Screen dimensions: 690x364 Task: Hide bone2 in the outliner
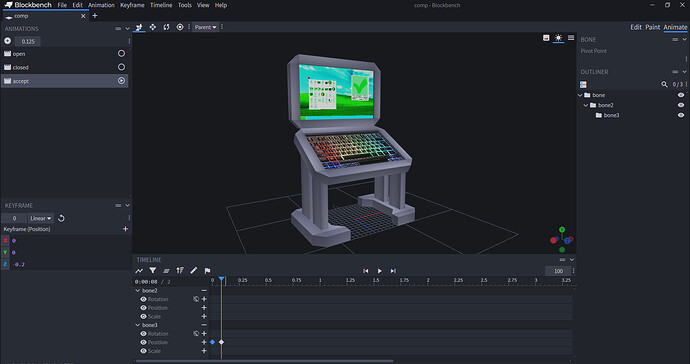[x=681, y=105]
